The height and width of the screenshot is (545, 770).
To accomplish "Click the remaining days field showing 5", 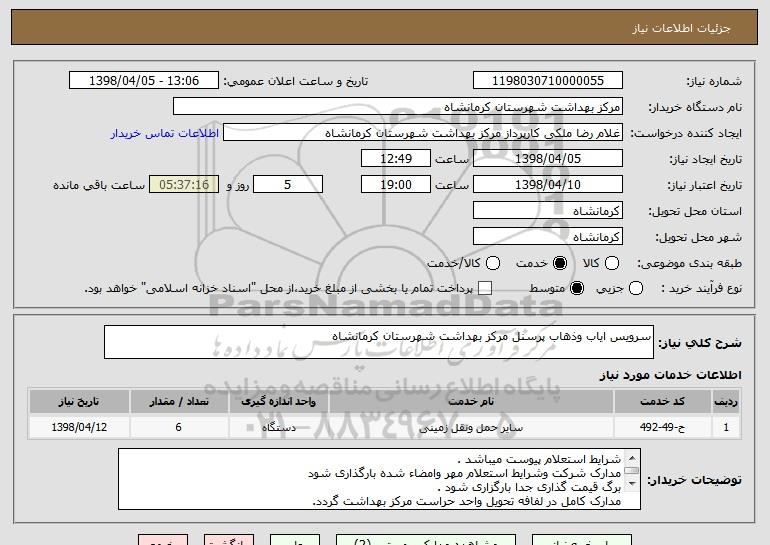I will click(288, 185).
